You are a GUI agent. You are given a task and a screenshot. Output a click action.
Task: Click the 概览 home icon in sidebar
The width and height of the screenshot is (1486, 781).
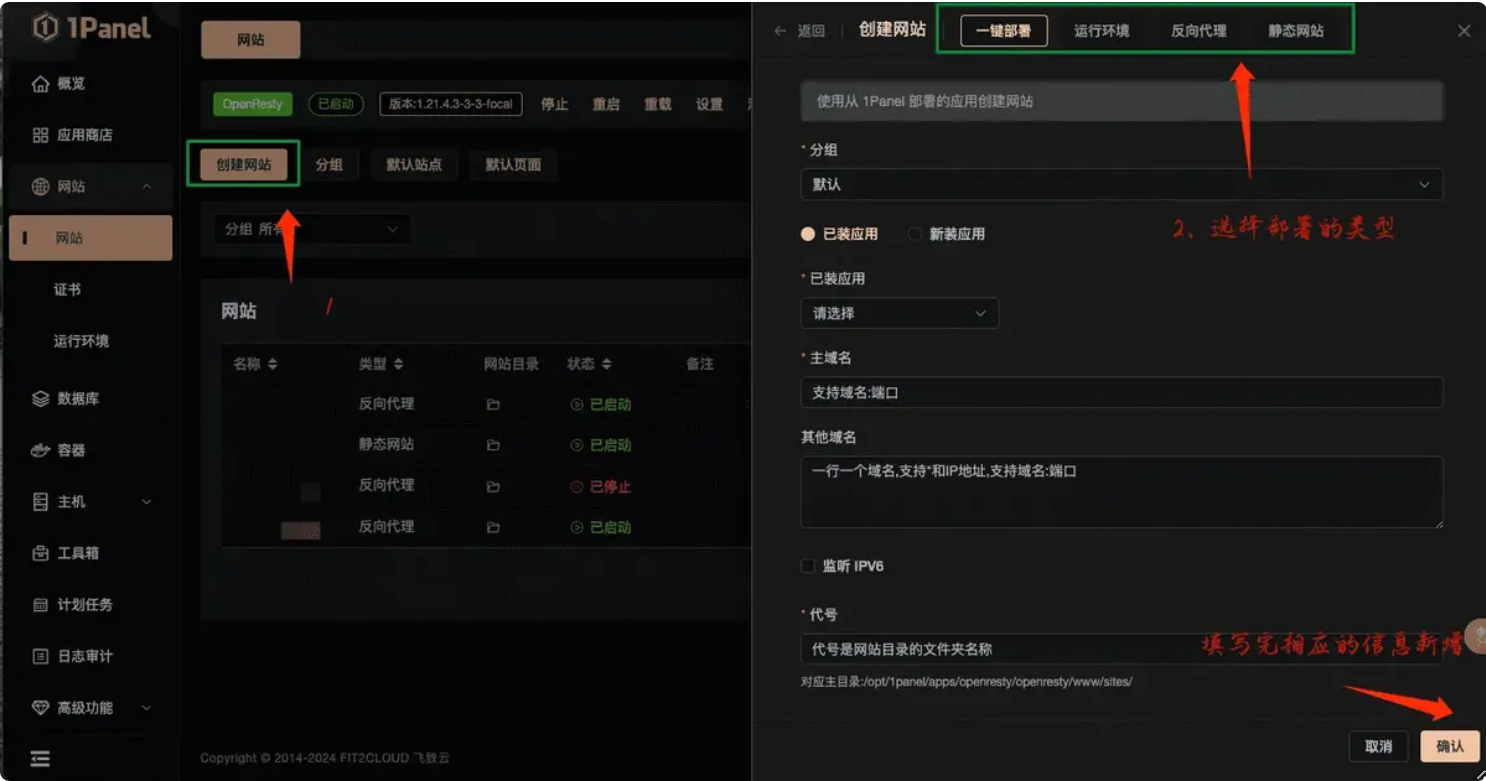40,84
